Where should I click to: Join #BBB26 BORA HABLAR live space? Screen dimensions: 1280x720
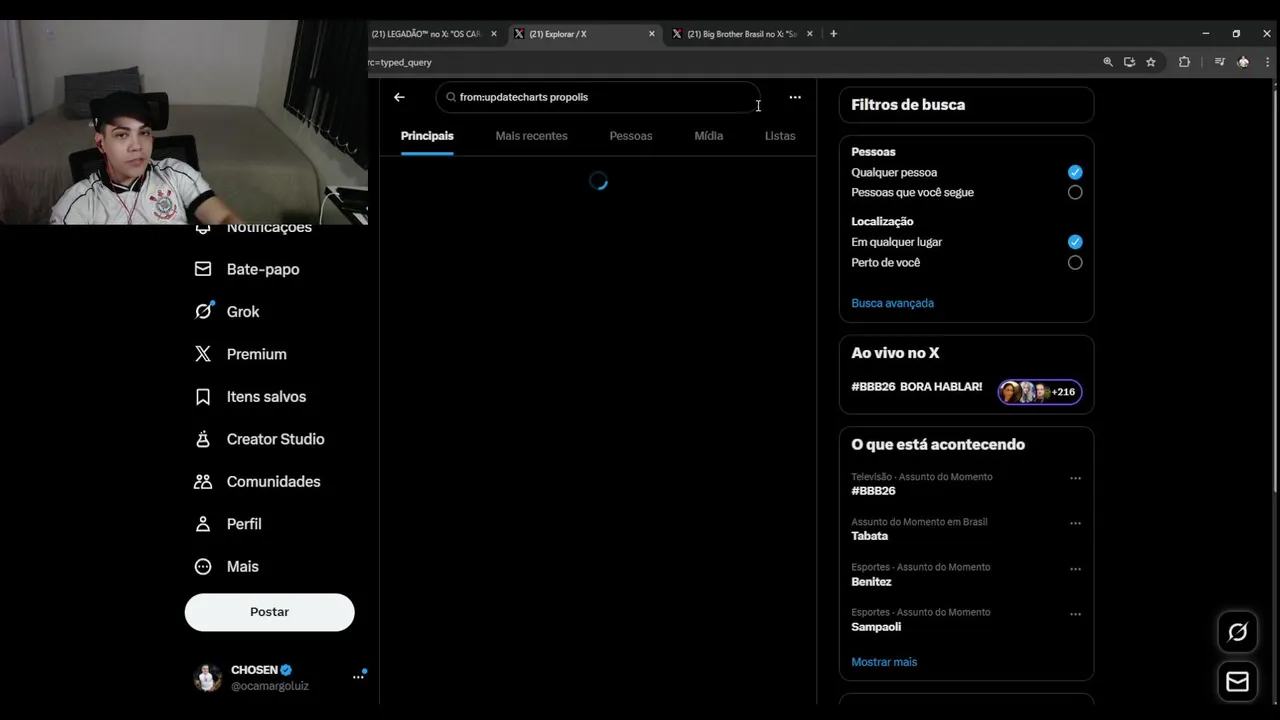coord(917,387)
